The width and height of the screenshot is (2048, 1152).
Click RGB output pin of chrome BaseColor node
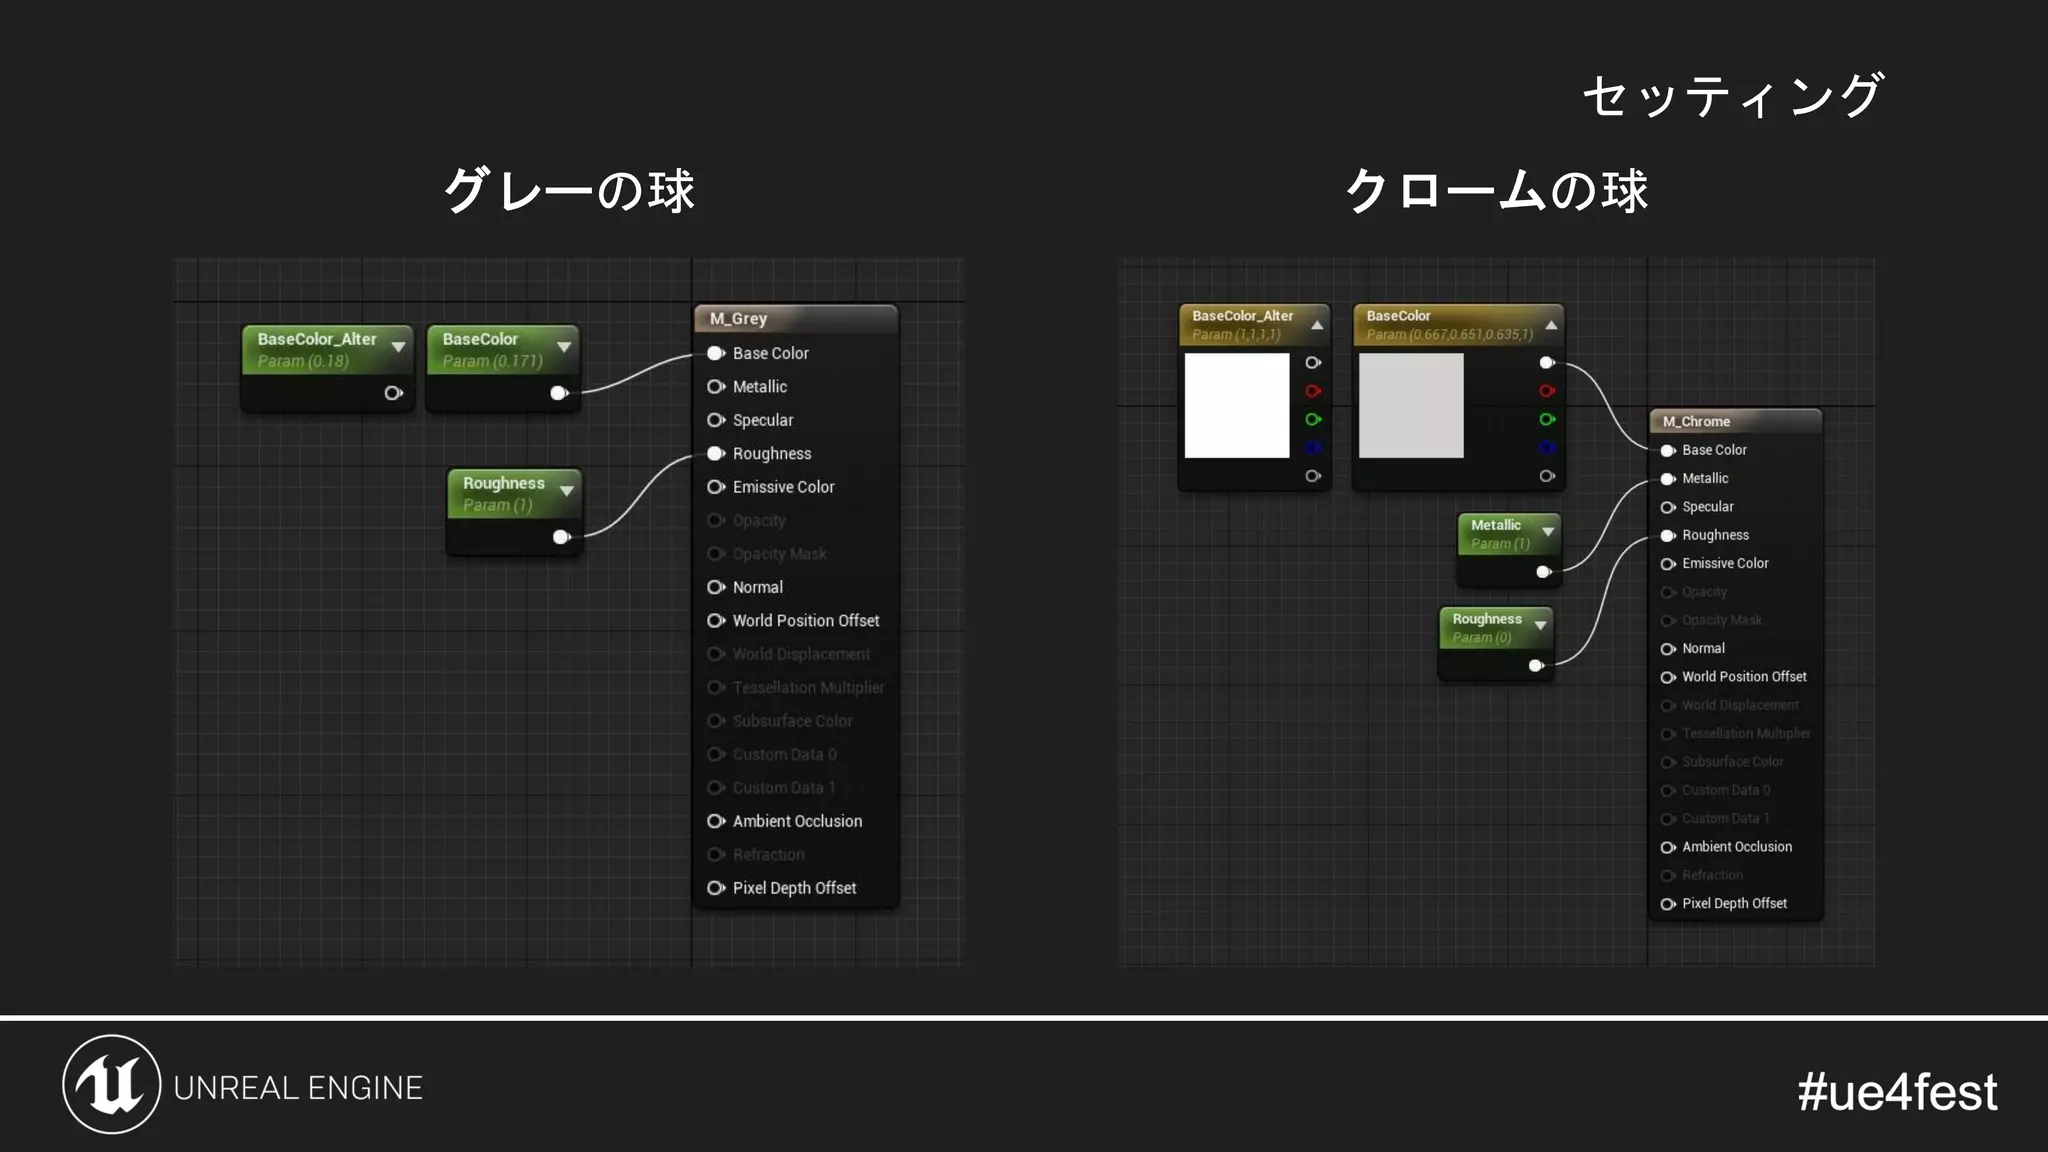1547,362
